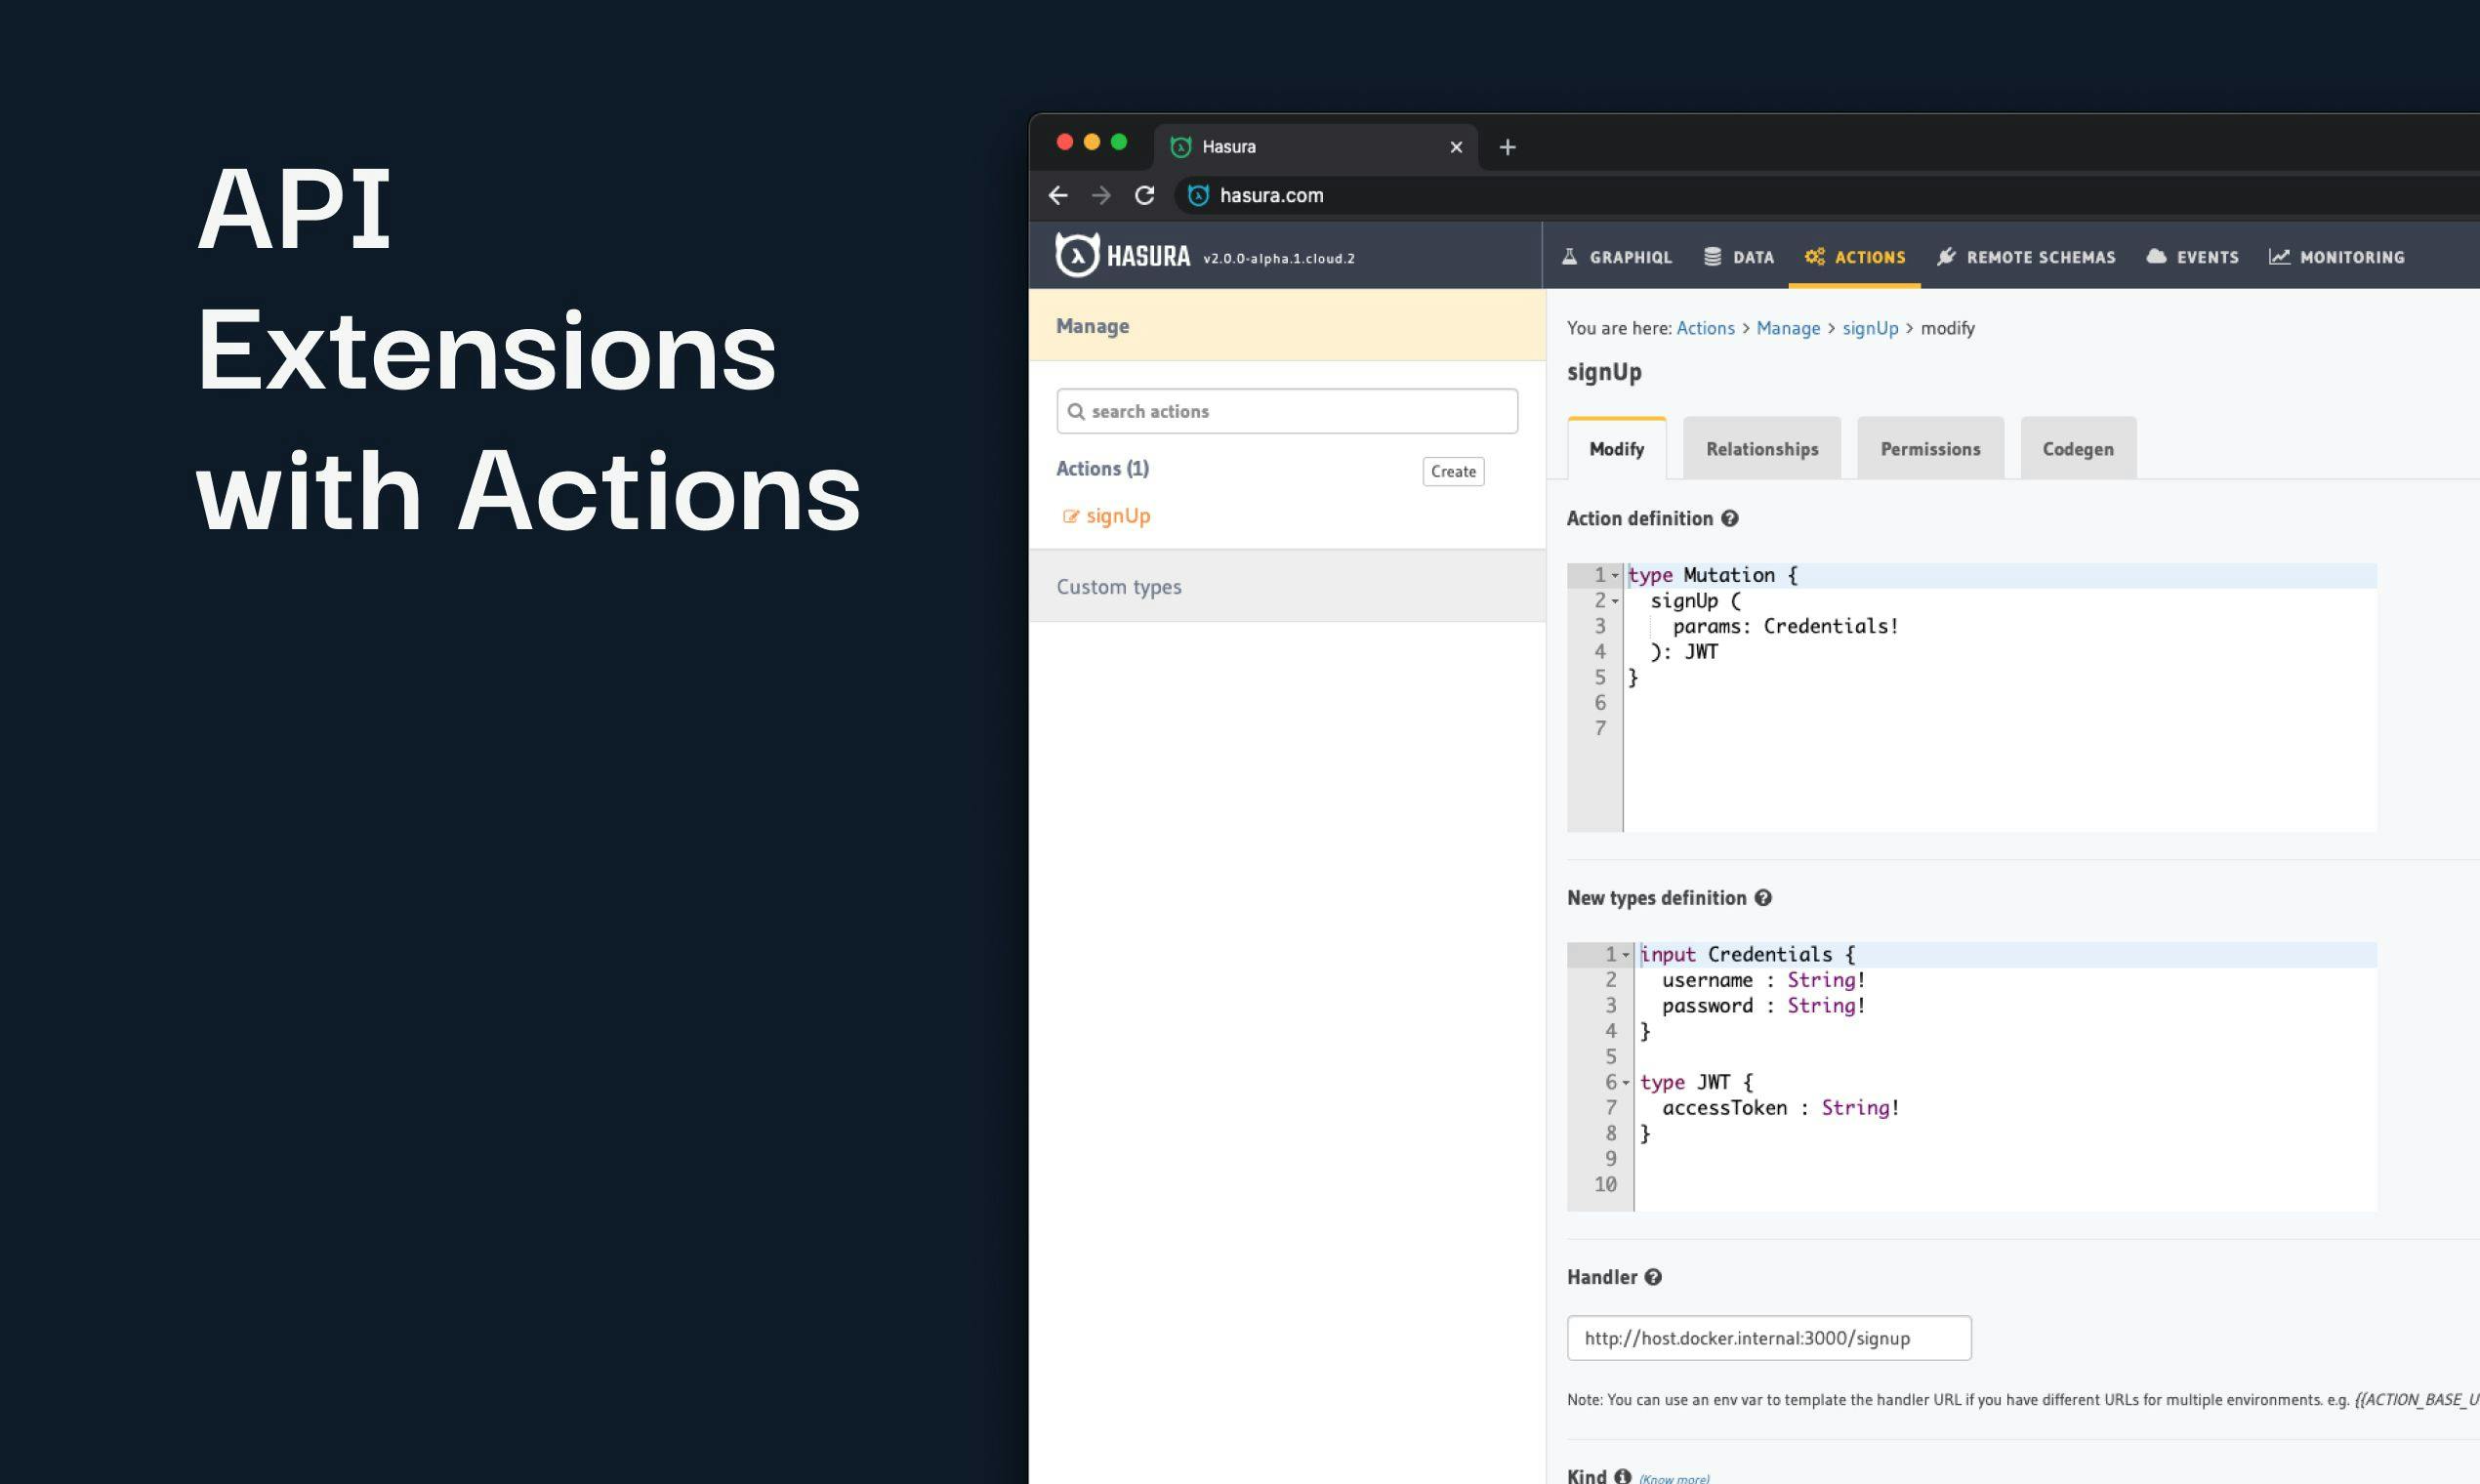Click the help icon next to New types definition
The image size is (2480, 1484).
pyautogui.click(x=1763, y=898)
